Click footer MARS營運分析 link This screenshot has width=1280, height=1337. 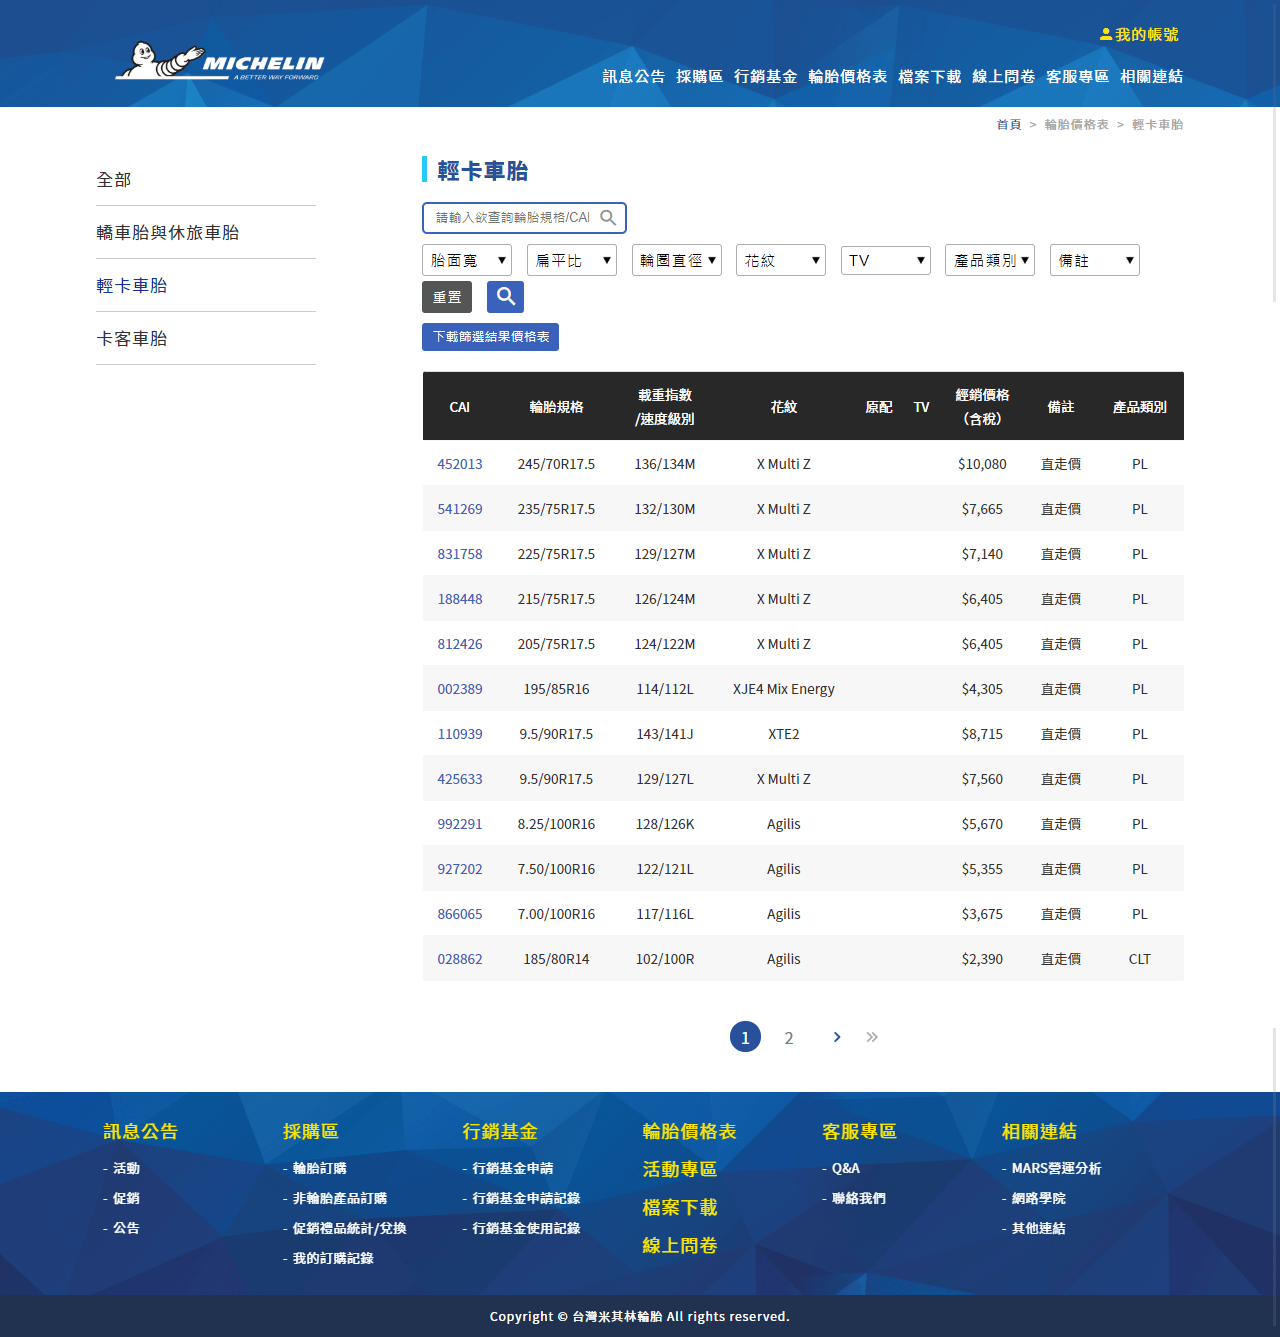[1057, 1168]
